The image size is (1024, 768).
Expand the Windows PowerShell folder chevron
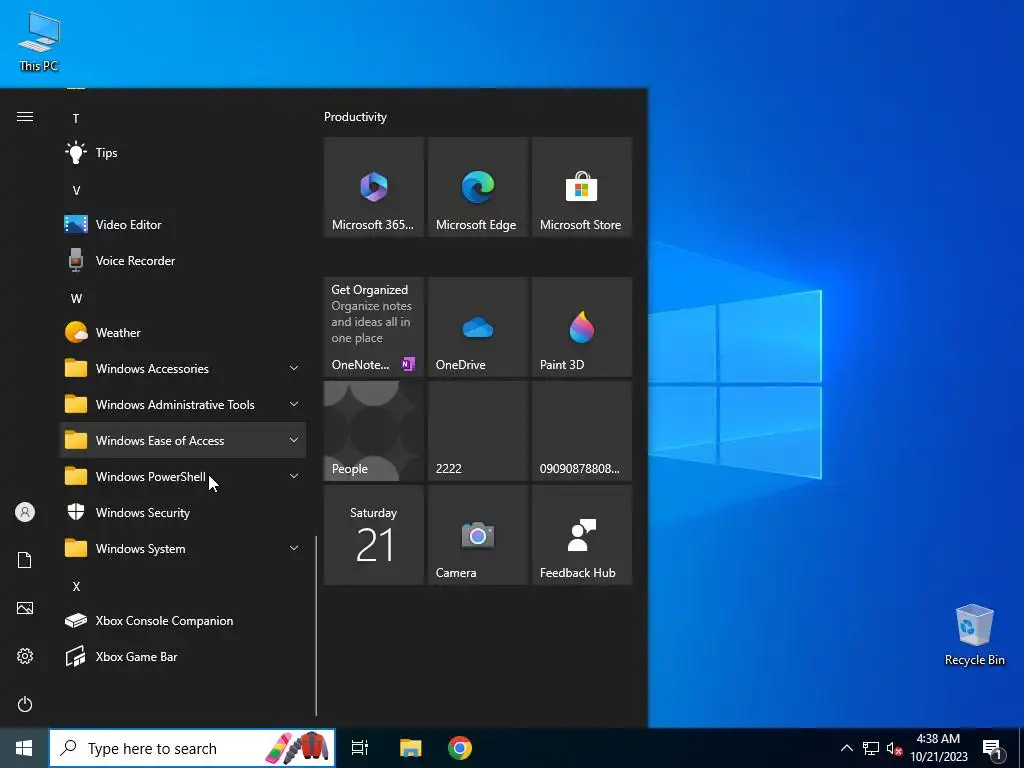(294, 476)
